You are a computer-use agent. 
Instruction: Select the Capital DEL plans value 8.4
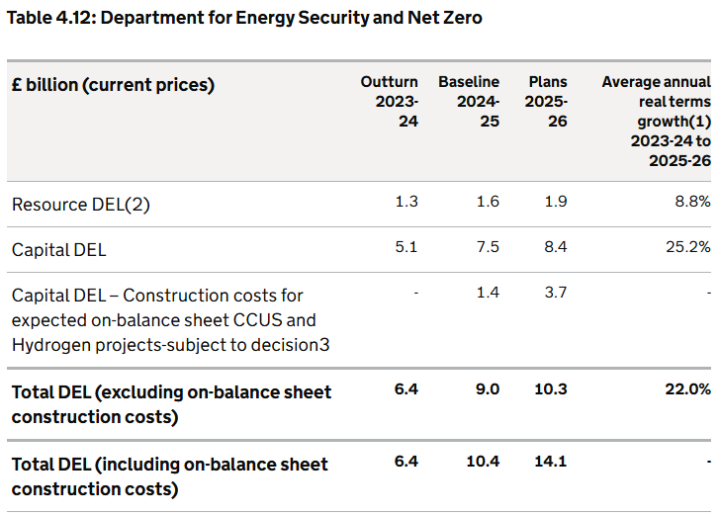555,248
